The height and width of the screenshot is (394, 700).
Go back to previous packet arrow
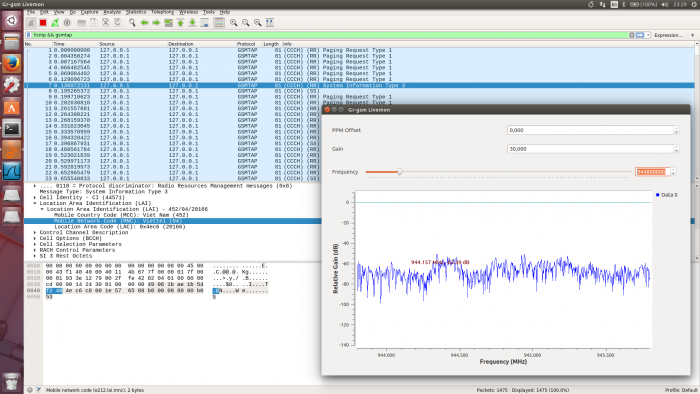tap(144, 23)
